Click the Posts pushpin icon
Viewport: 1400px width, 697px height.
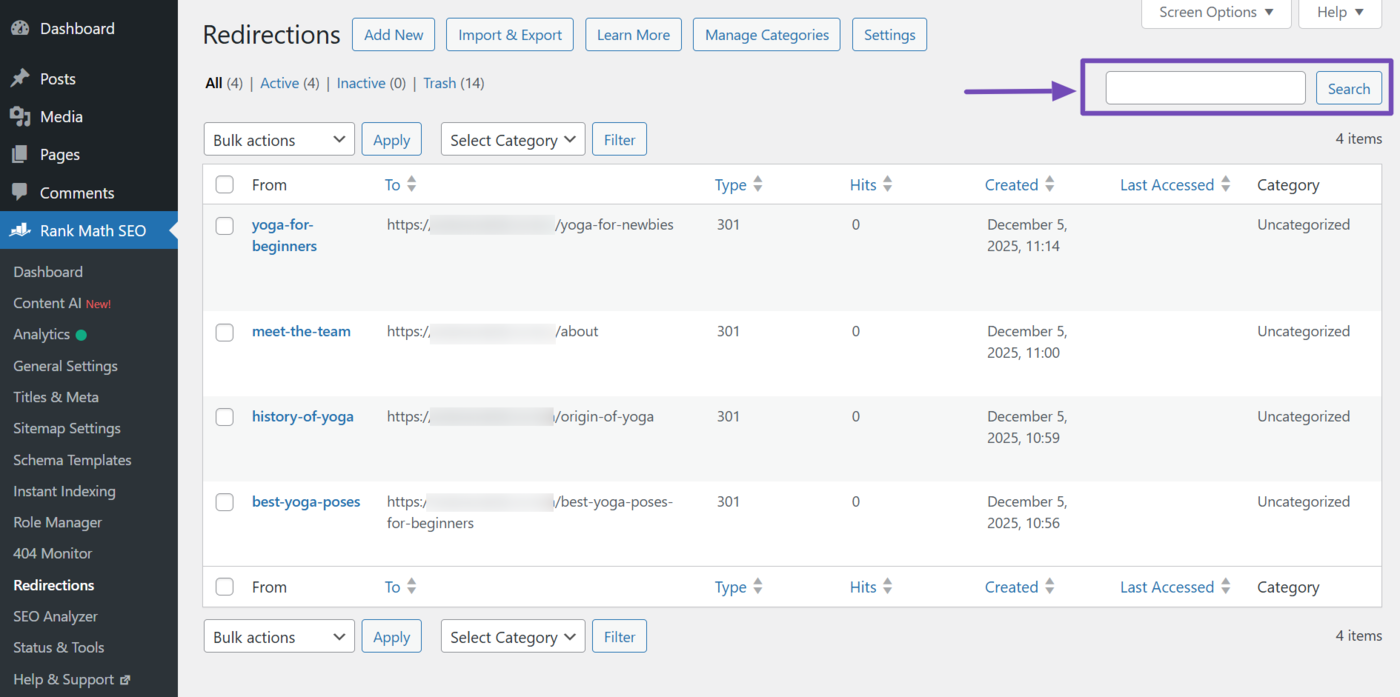coord(21,78)
